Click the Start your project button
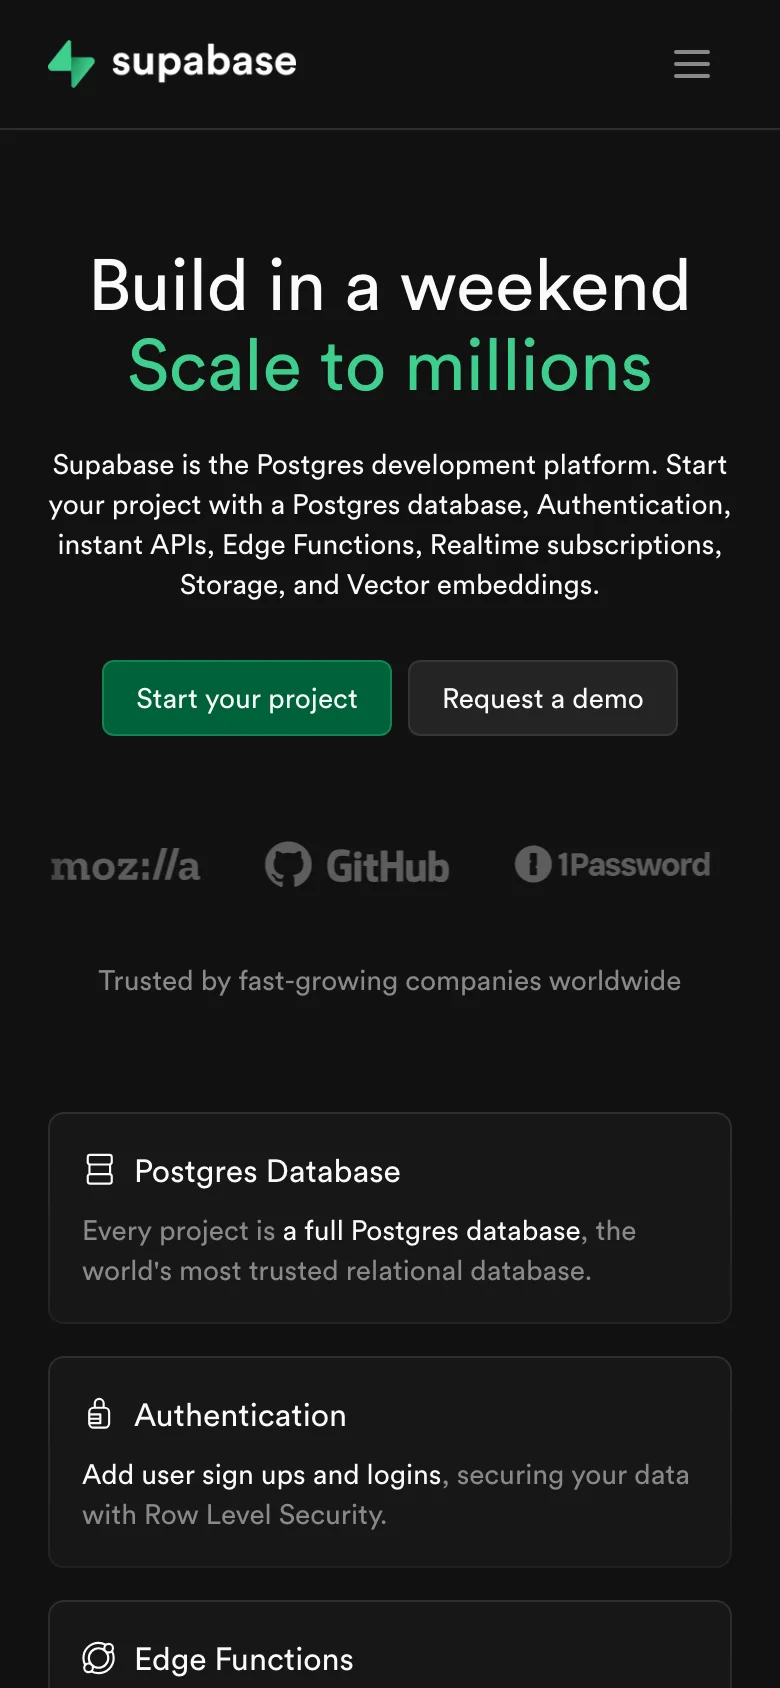 [247, 698]
